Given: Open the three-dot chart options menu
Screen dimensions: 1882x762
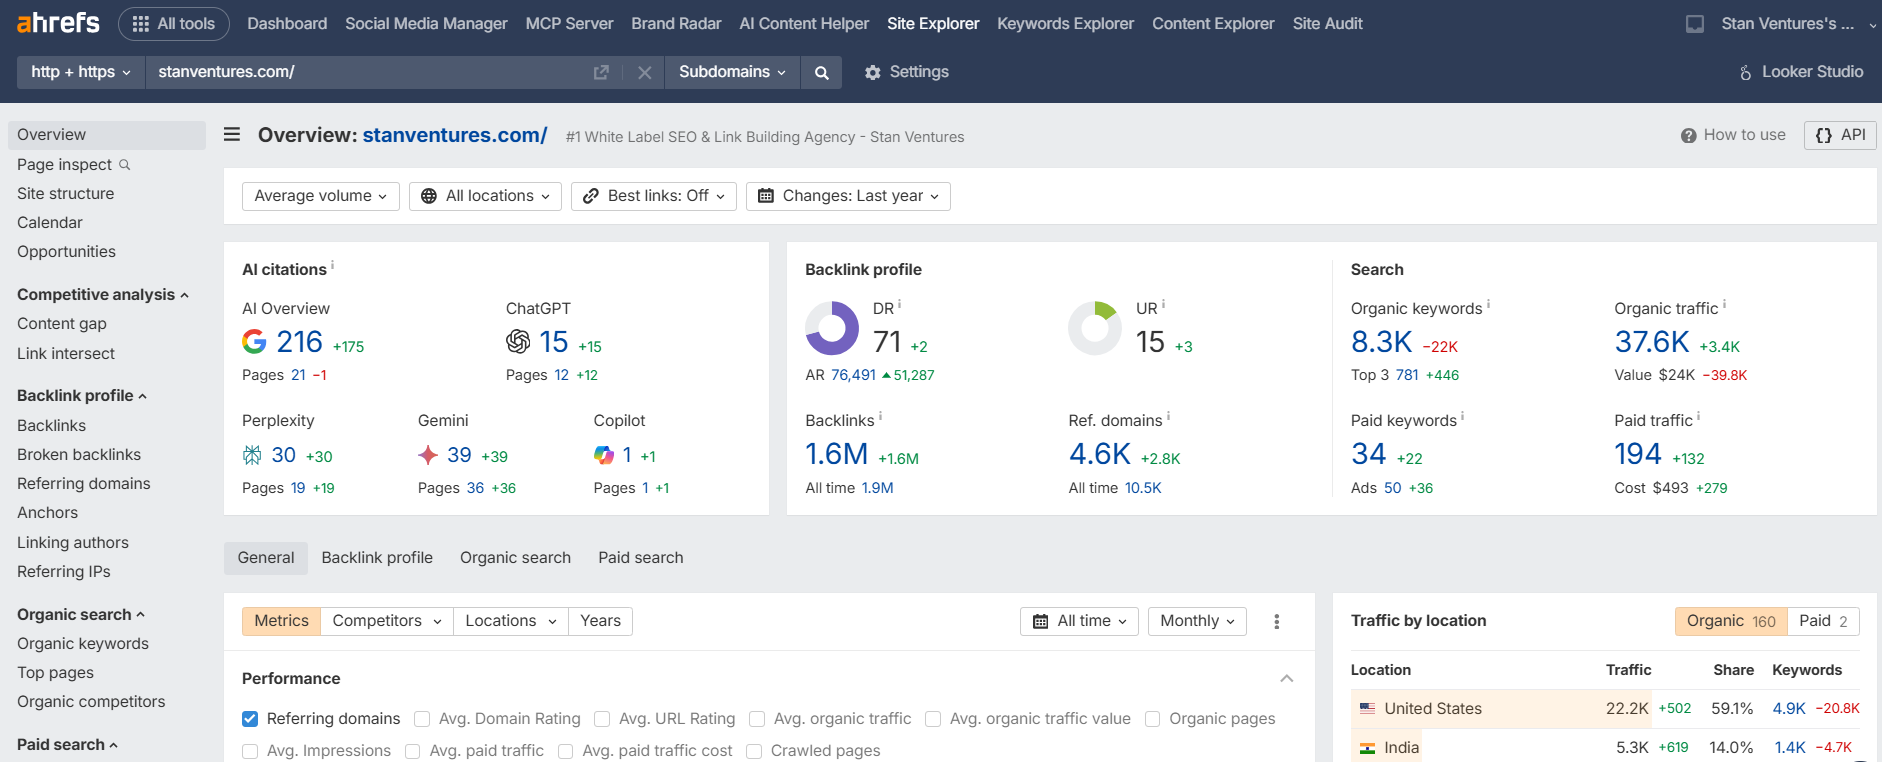Looking at the screenshot, I should pos(1276,621).
